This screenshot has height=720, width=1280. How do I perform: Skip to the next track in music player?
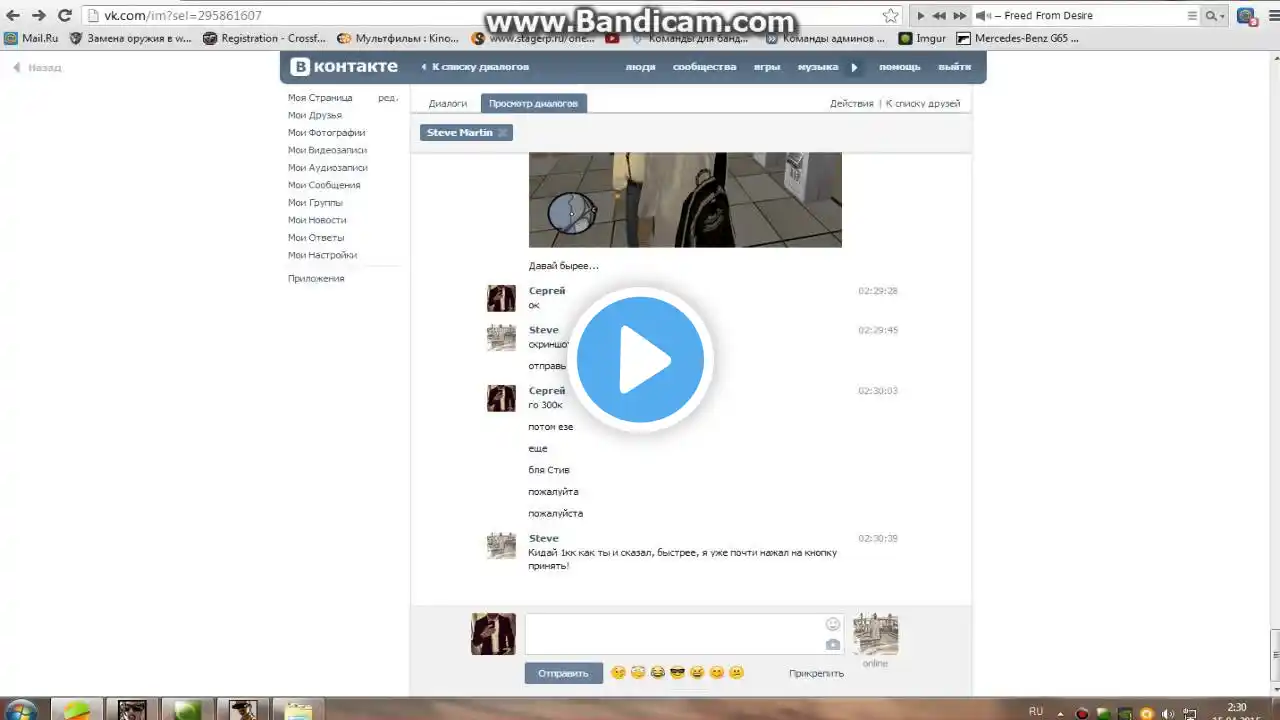coord(959,16)
